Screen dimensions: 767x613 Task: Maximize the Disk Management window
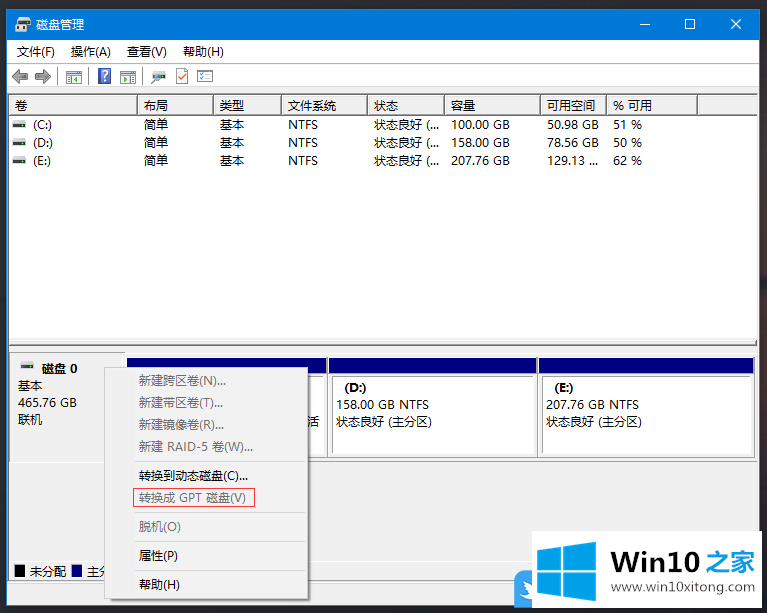coord(690,24)
